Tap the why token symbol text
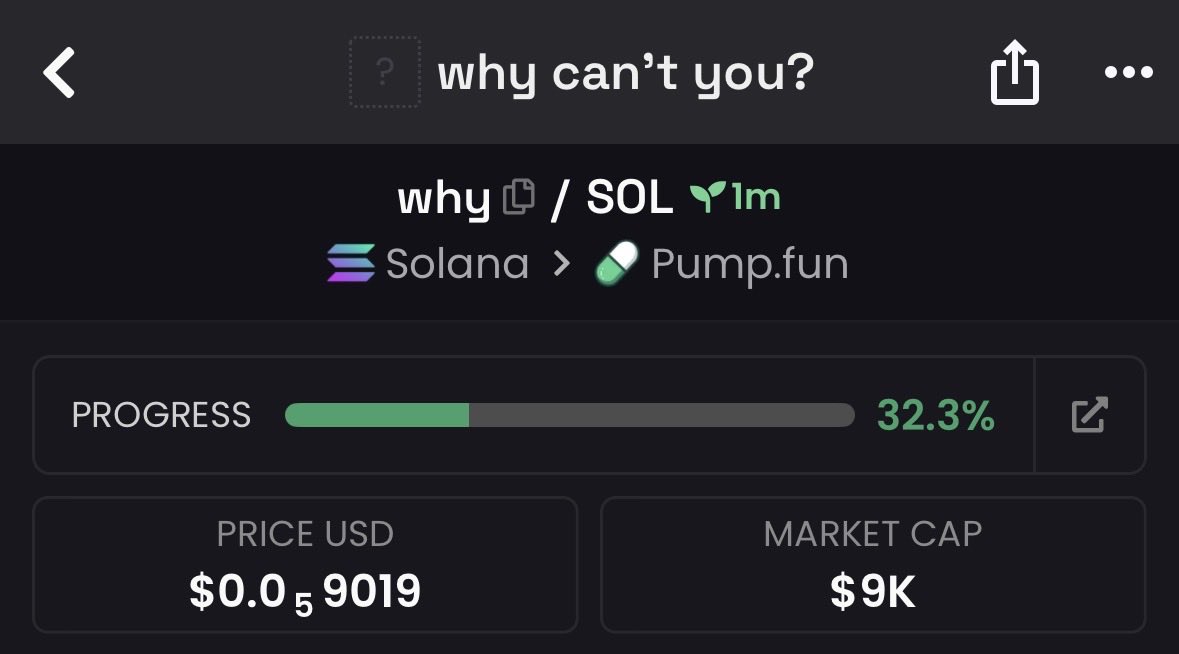1179x654 pixels. [443, 198]
